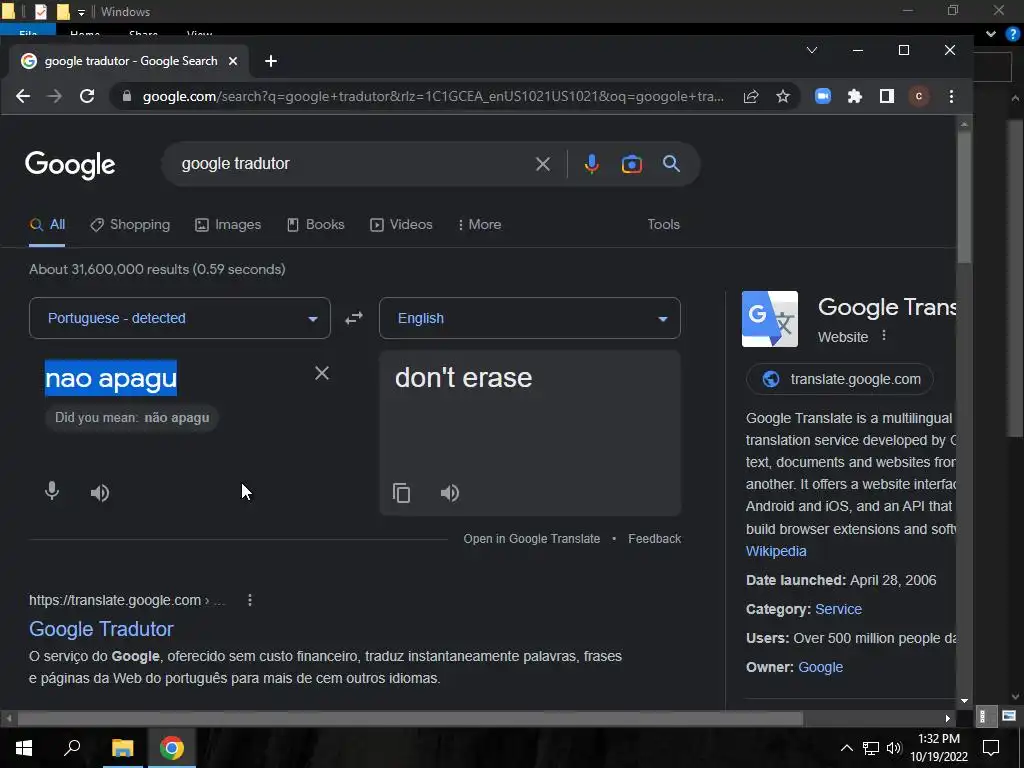Open File Explorer from the taskbar
Screen dimensions: 1024x768
click(122, 748)
